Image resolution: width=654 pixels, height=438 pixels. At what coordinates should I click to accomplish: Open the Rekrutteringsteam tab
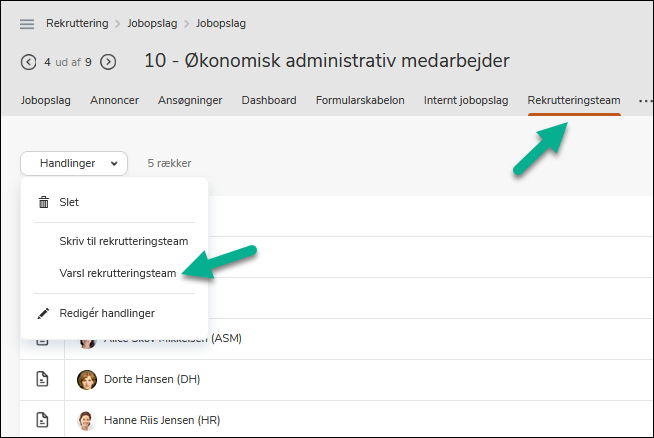574,100
